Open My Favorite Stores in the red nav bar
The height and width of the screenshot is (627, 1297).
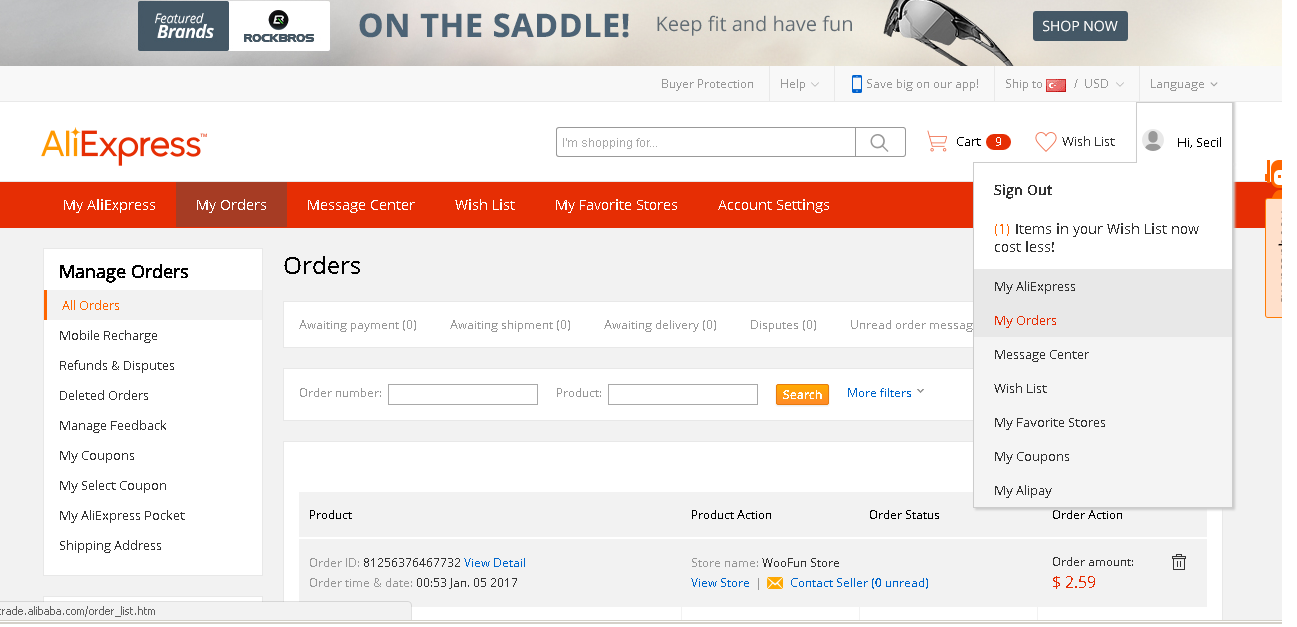point(616,205)
